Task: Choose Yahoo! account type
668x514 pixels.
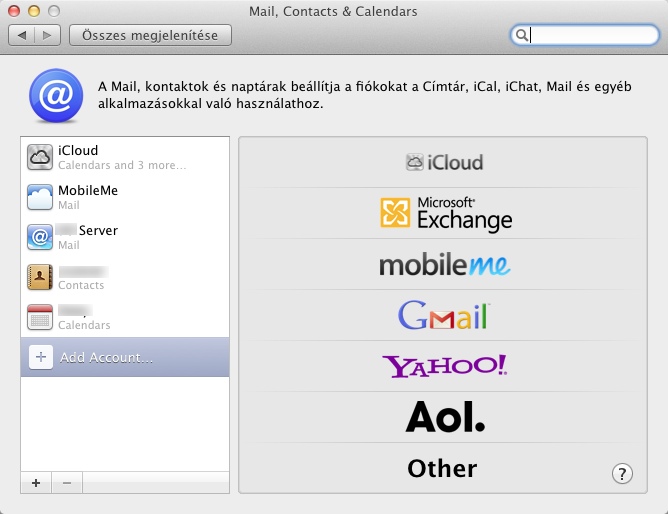Action: [444, 366]
